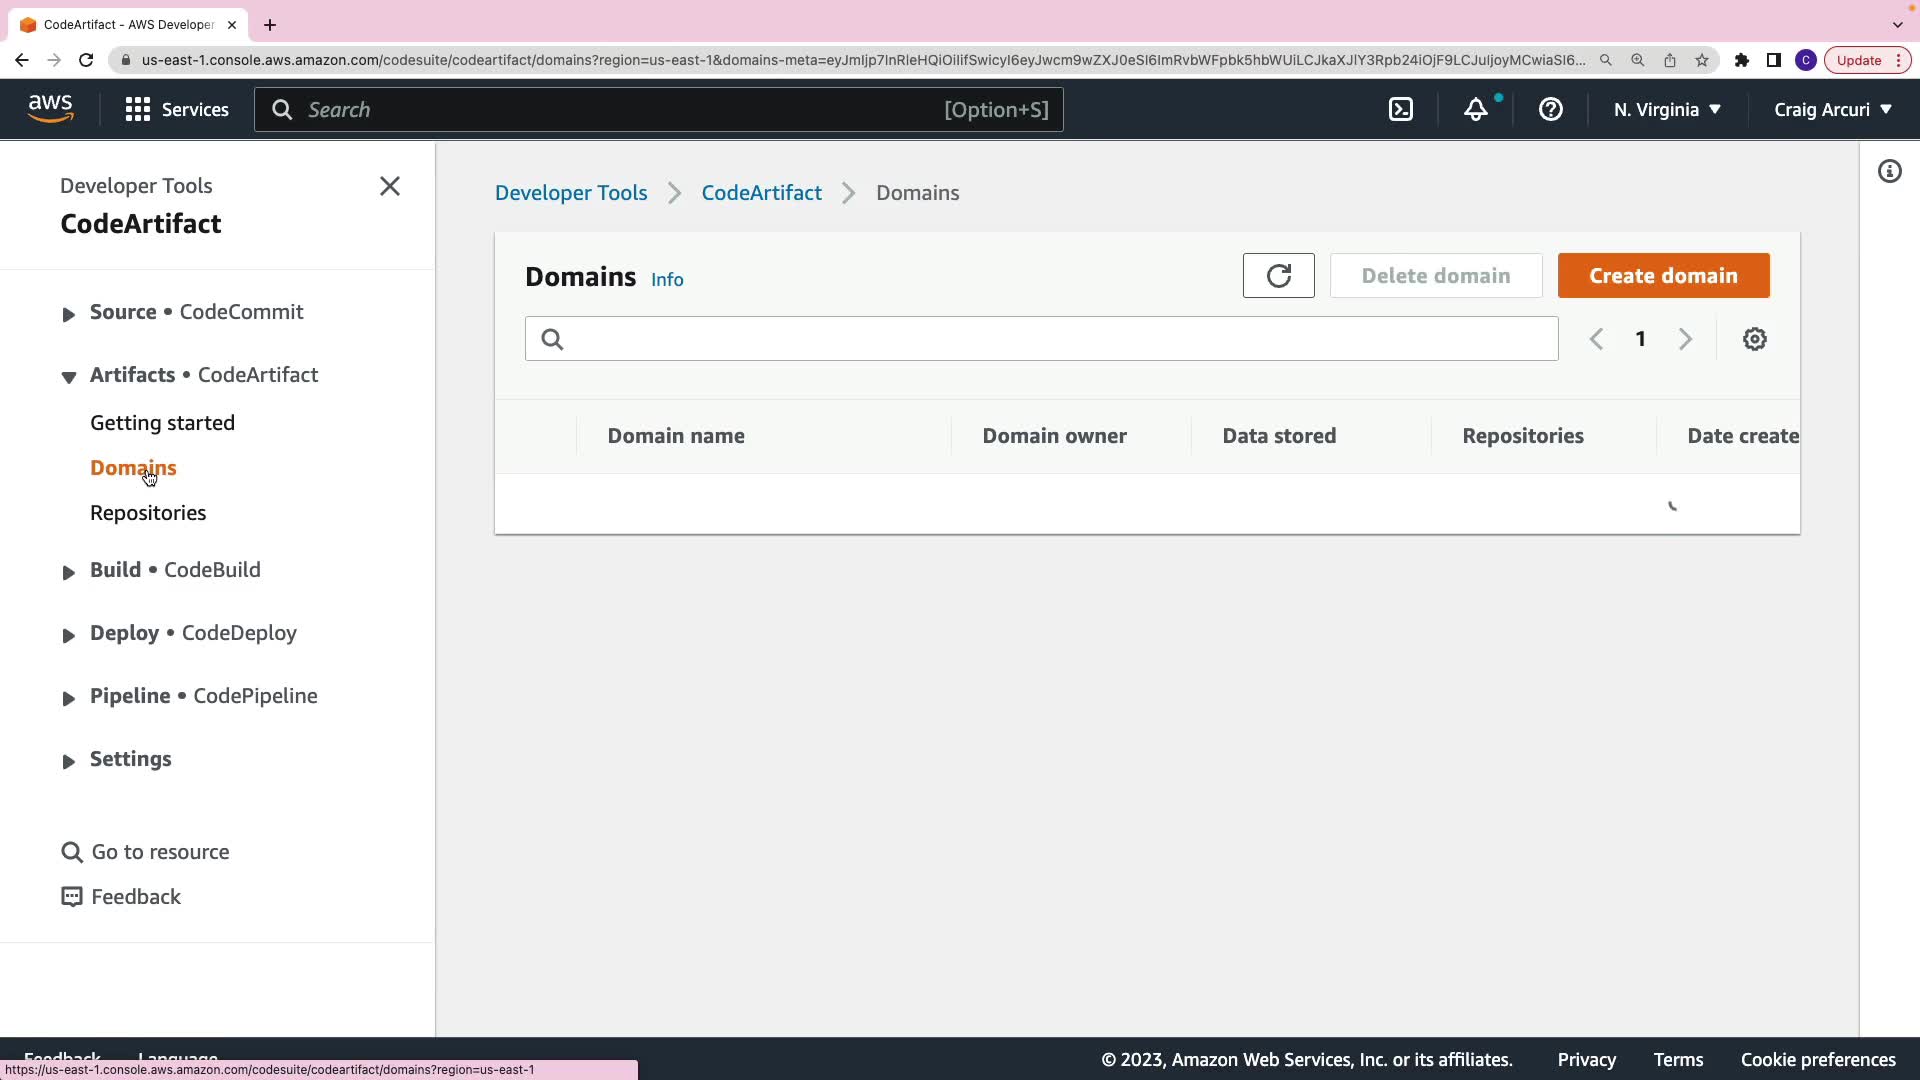This screenshot has width=1920, height=1080.
Task: Open Craig Arcuri account menu
Action: (x=1832, y=110)
